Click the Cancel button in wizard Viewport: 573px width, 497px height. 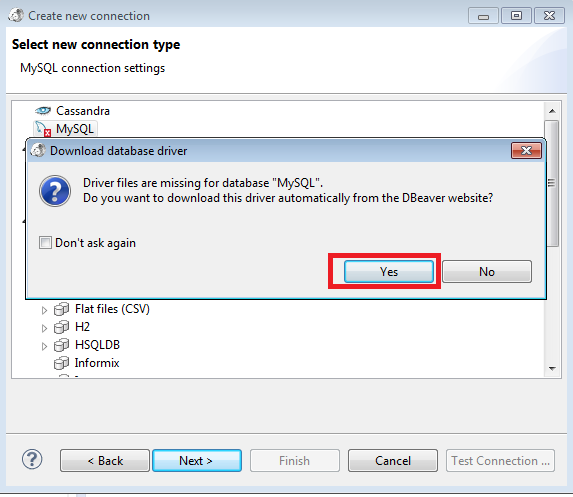393,460
